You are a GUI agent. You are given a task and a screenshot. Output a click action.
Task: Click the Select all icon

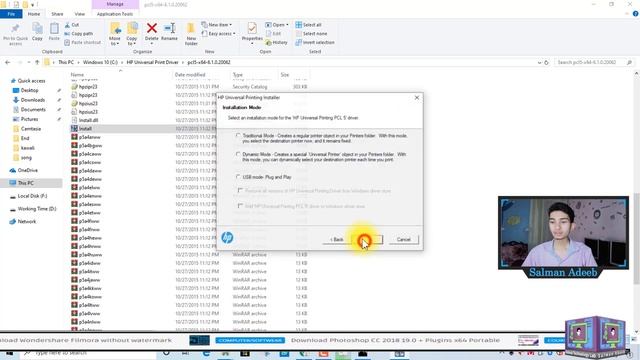[x=299, y=25]
